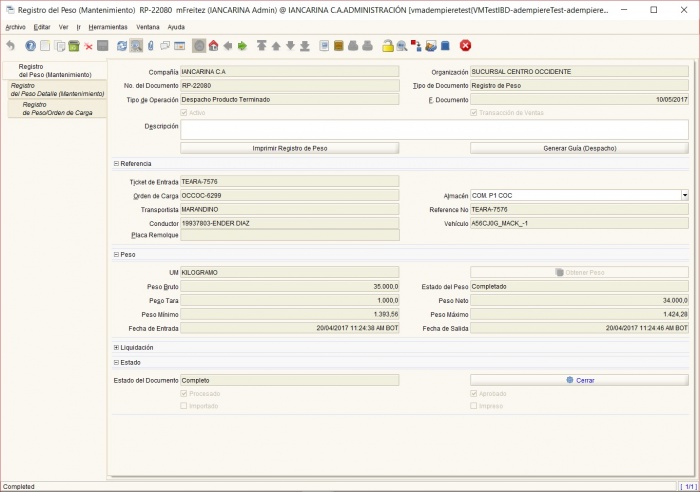Open the Chat bubbles icon
This screenshot has height=492, width=700.
pos(165,46)
